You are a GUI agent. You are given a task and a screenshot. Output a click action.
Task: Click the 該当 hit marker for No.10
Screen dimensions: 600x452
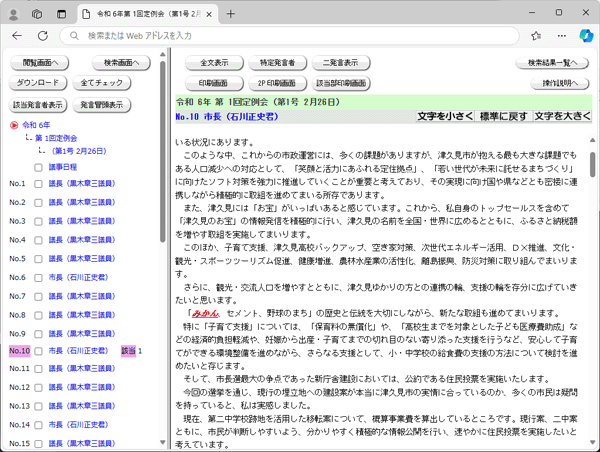click(x=128, y=351)
